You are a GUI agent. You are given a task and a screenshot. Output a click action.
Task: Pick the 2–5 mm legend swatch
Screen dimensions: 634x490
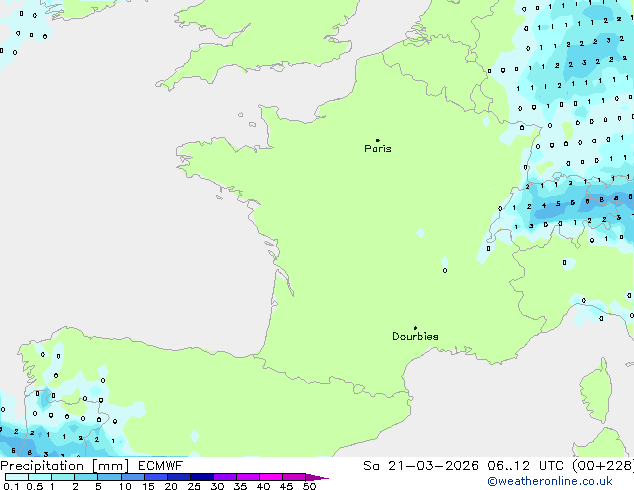click(x=86, y=477)
